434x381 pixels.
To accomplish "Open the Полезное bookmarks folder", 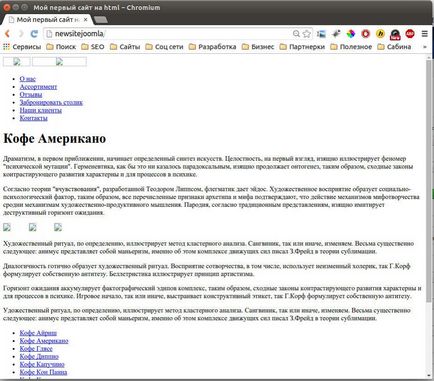I will [351, 47].
